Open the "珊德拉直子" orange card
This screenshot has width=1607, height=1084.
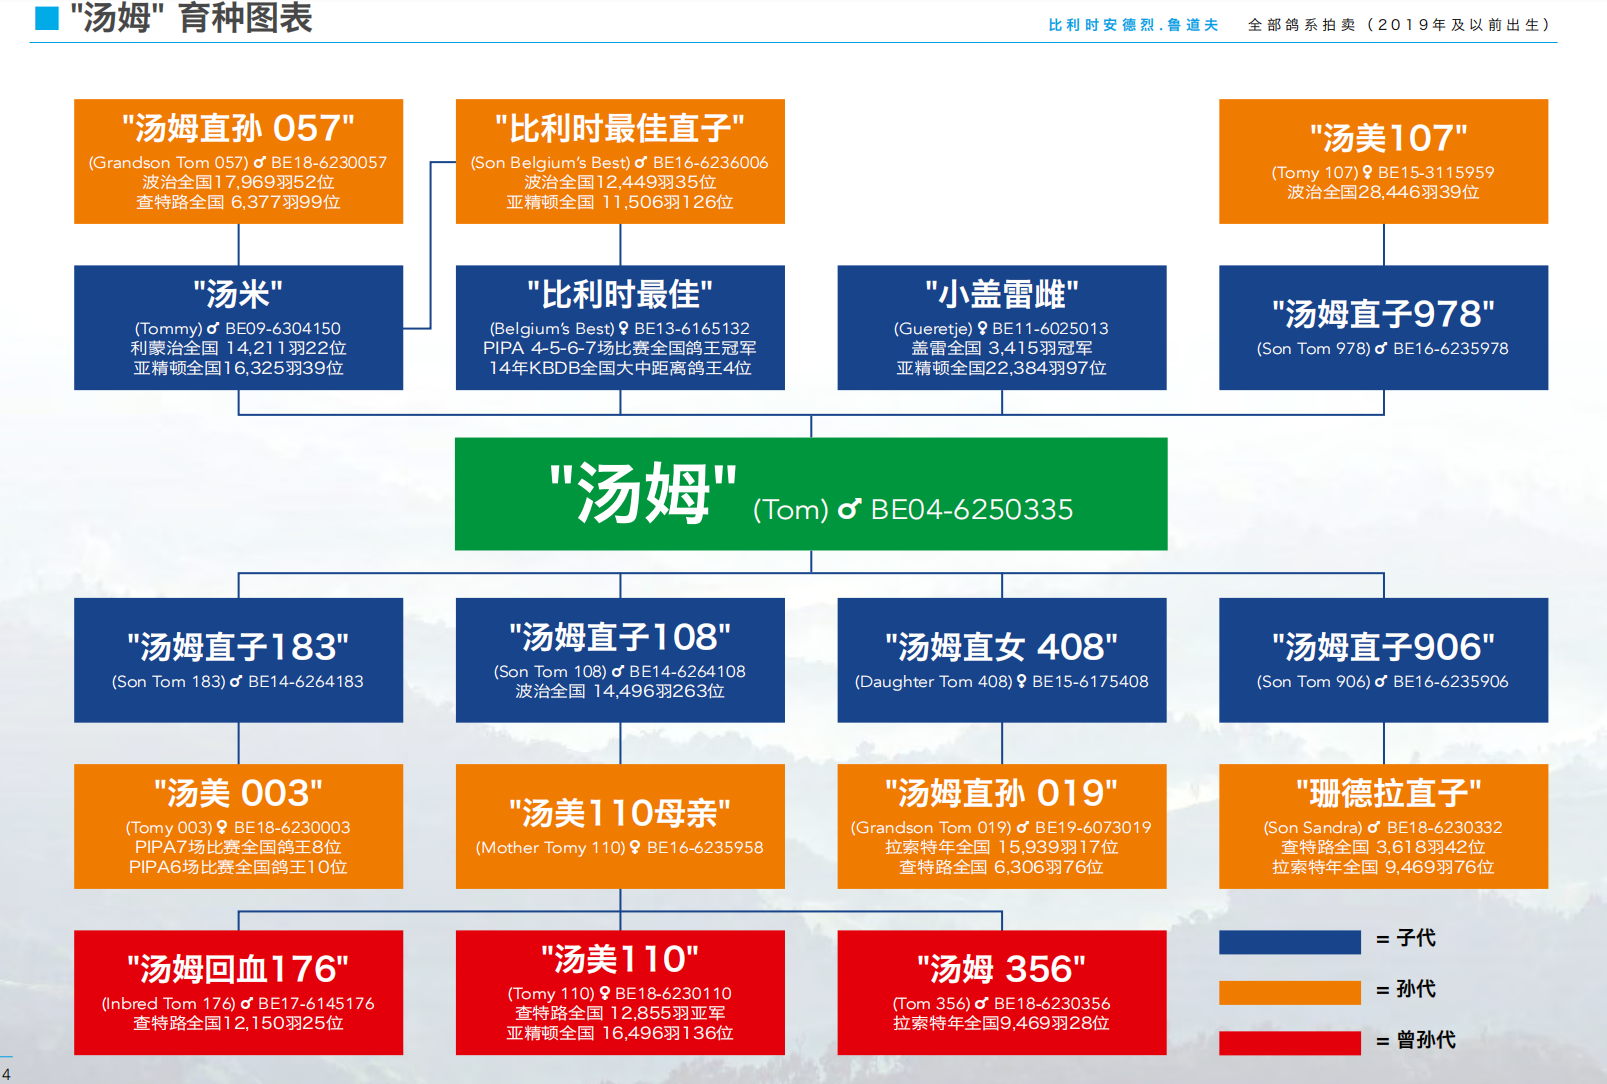(x=1383, y=826)
